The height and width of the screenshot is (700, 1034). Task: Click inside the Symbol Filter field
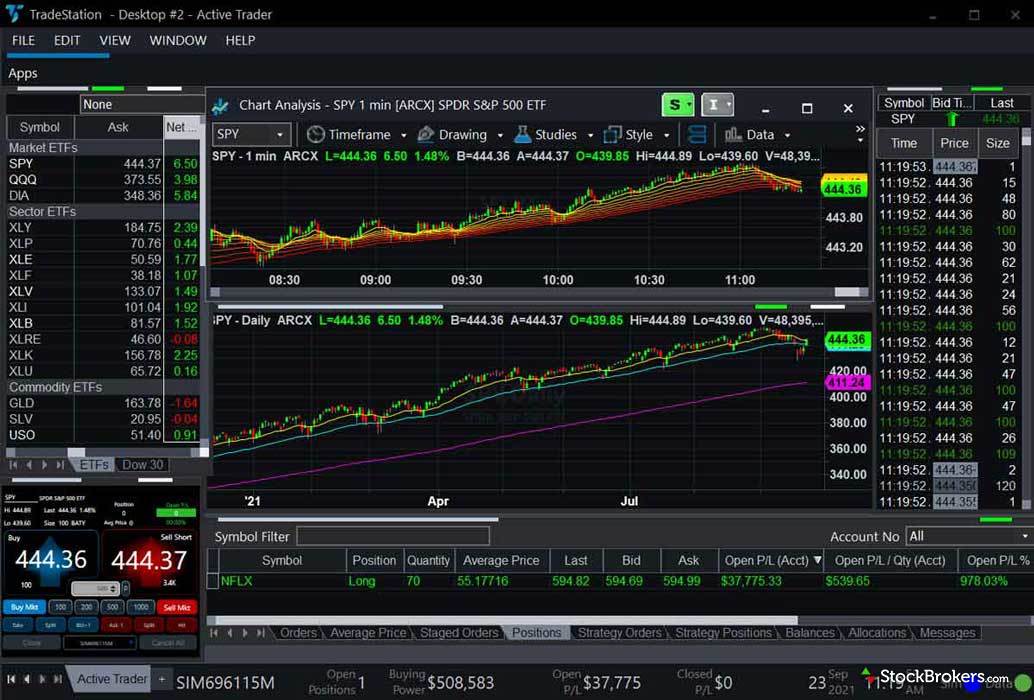(392, 537)
